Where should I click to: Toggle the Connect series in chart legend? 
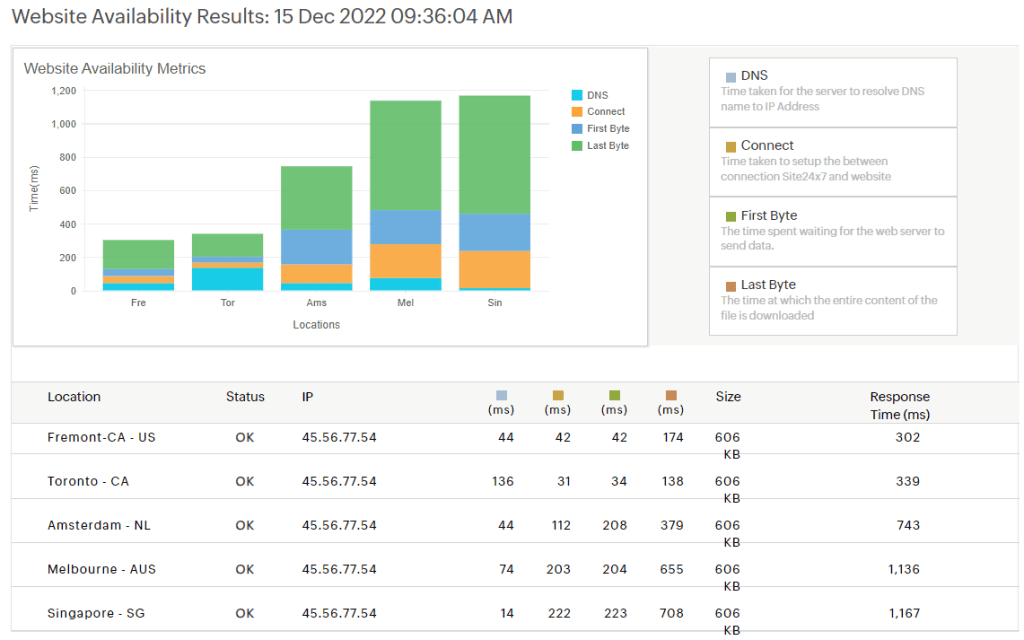pyautogui.click(x=605, y=112)
